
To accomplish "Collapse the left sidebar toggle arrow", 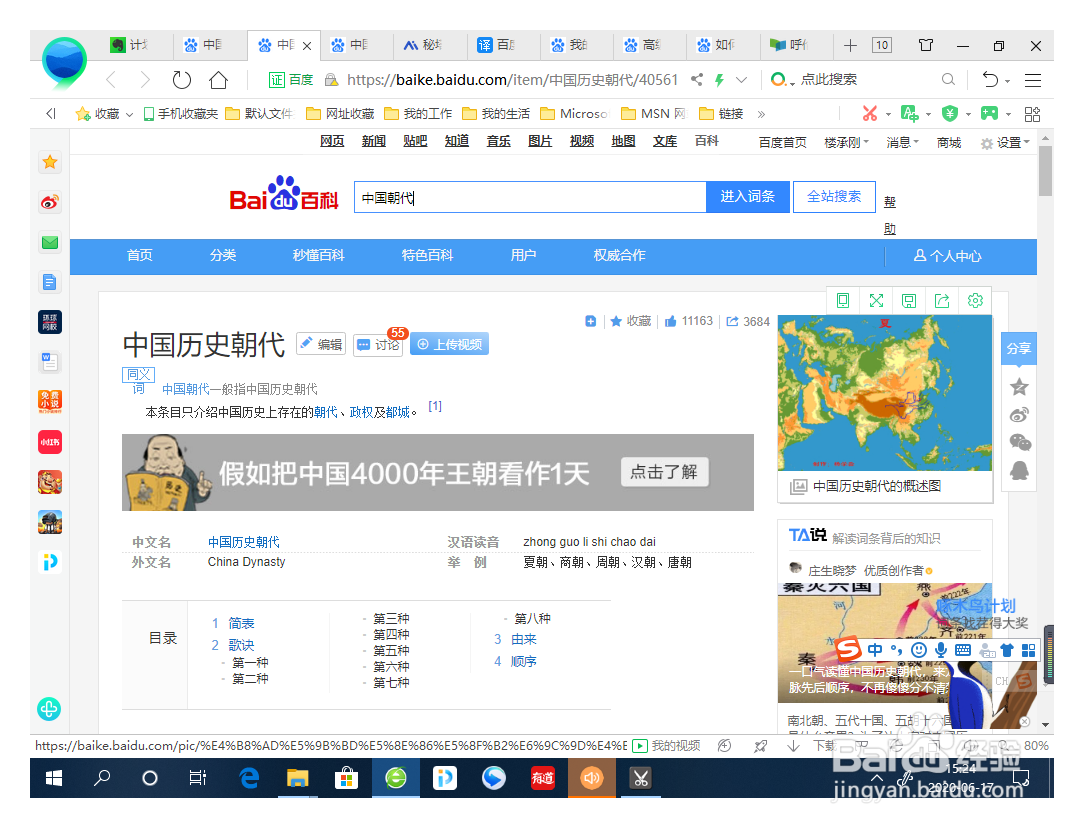I will pyautogui.click(x=50, y=114).
